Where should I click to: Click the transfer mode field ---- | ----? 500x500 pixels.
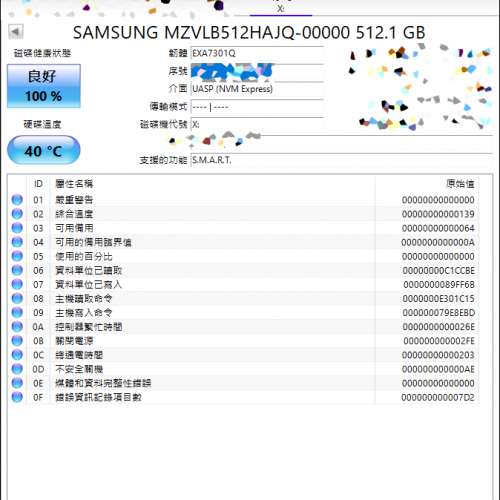pyautogui.click(x=257, y=107)
